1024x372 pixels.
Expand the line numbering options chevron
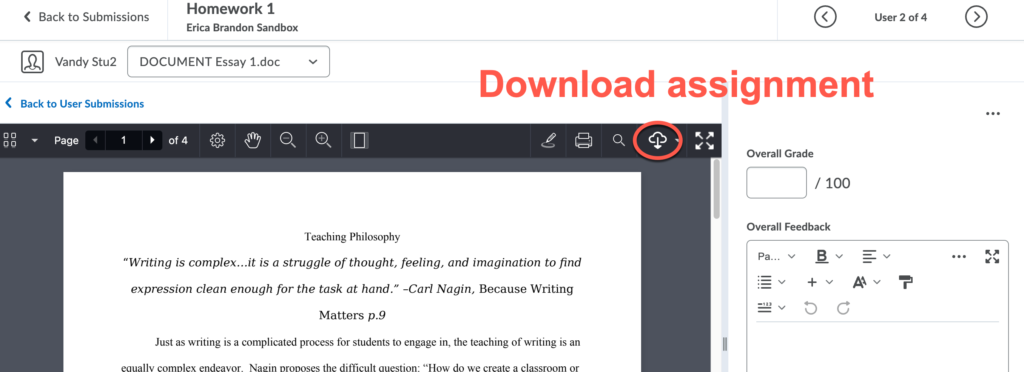[782, 307]
